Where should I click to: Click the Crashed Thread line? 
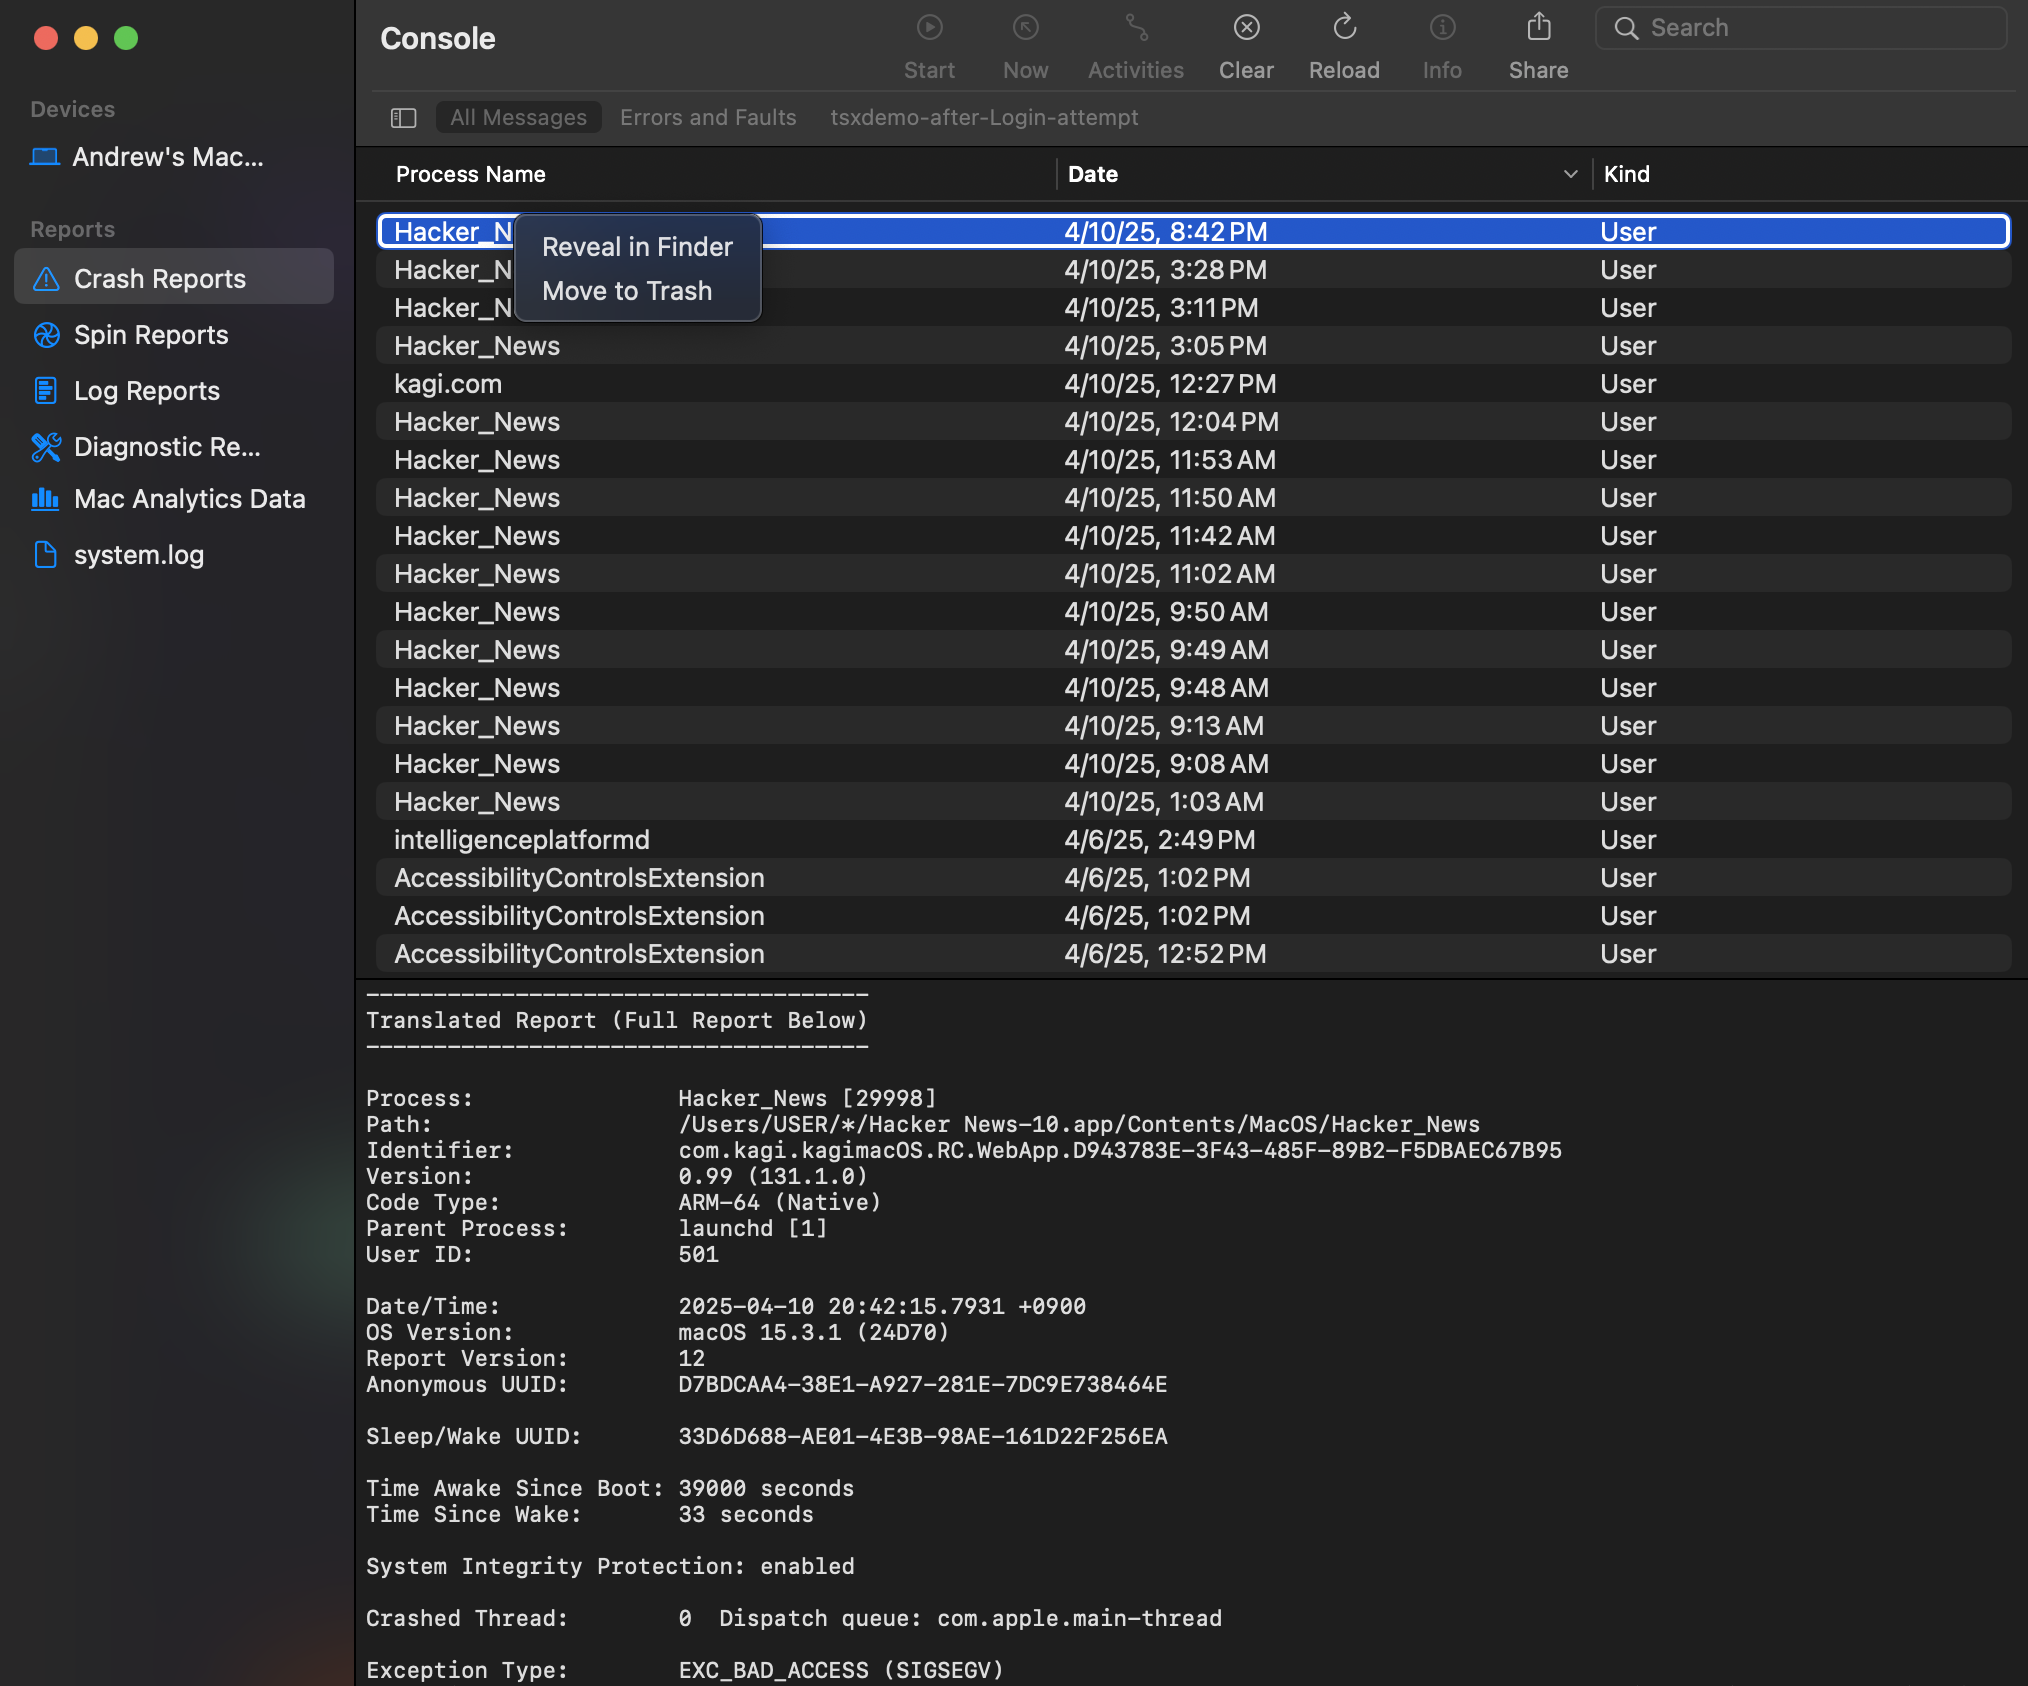pos(794,1618)
